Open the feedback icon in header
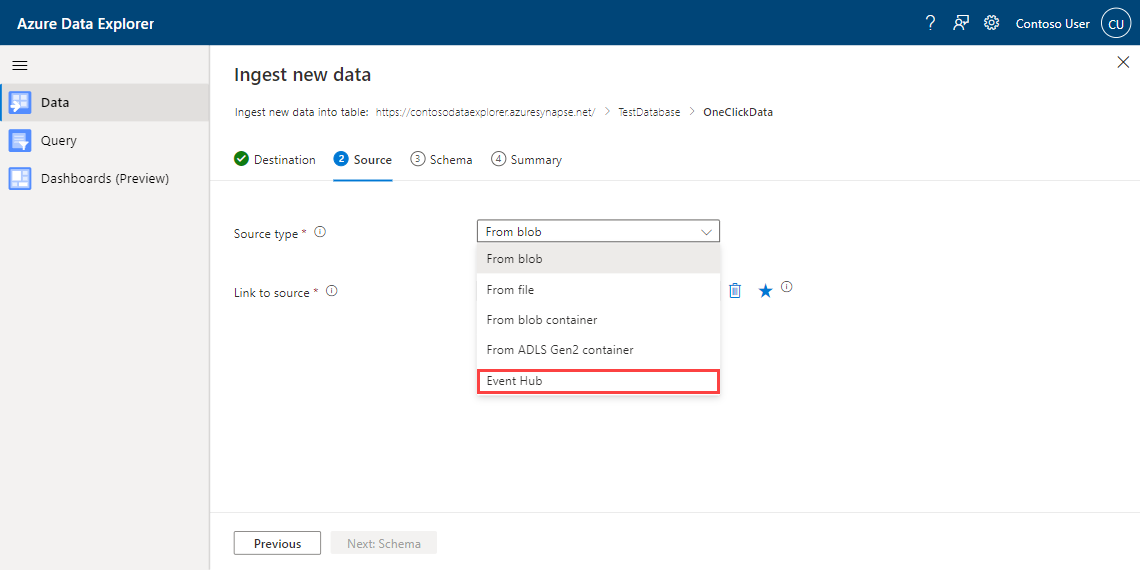Viewport: 1140px width, 570px height. click(x=960, y=23)
